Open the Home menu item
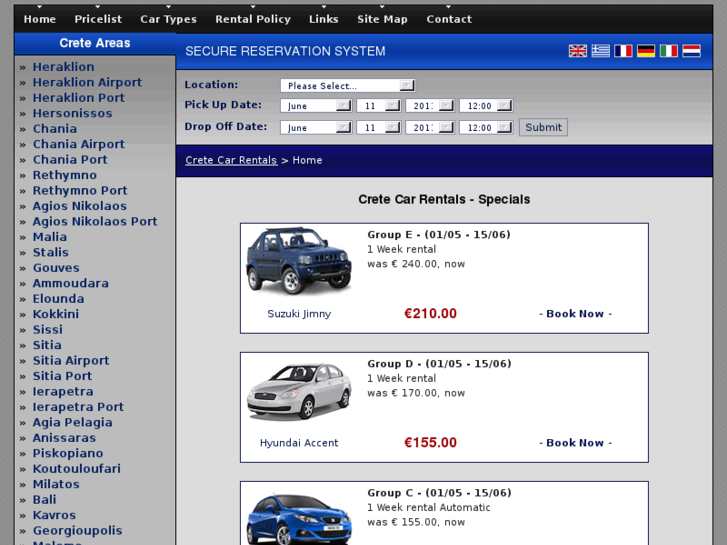Screen dimensions: 727x545 coord(40,19)
